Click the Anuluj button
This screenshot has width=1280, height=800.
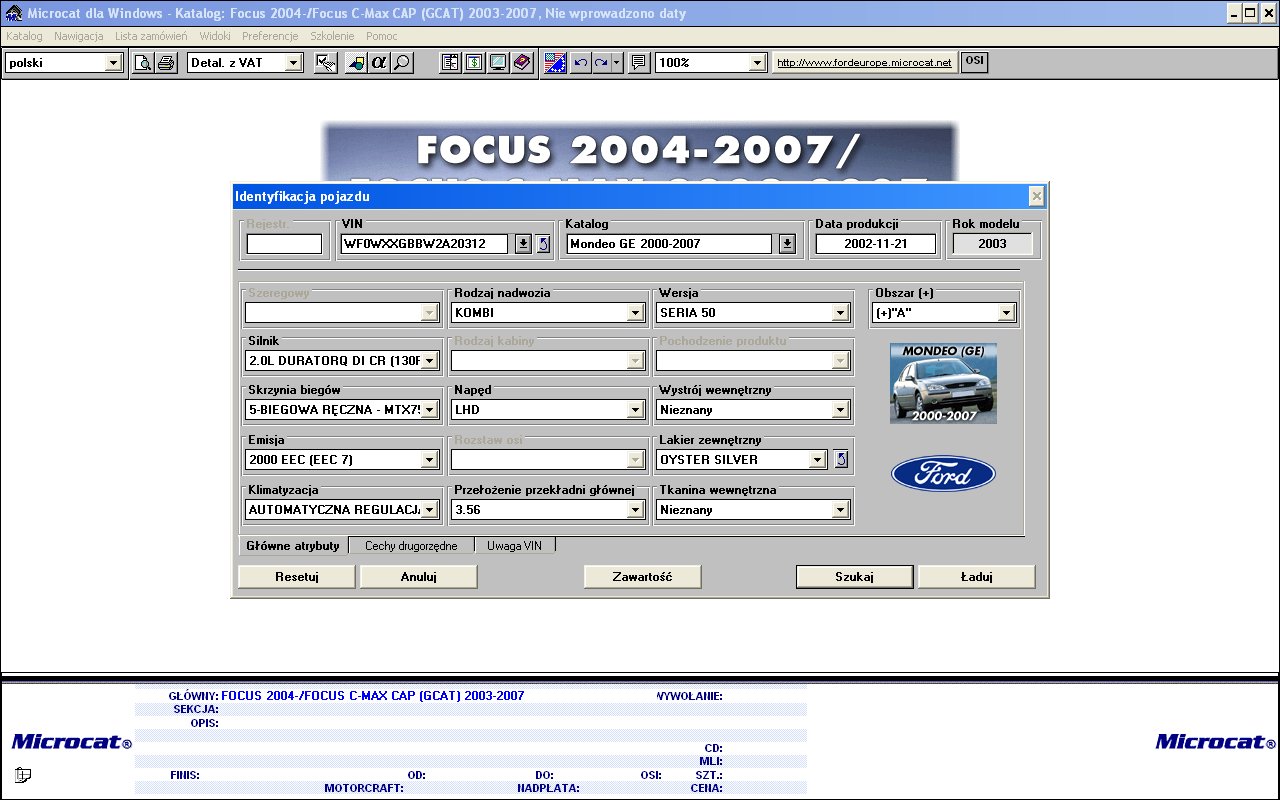pyautogui.click(x=419, y=577)
